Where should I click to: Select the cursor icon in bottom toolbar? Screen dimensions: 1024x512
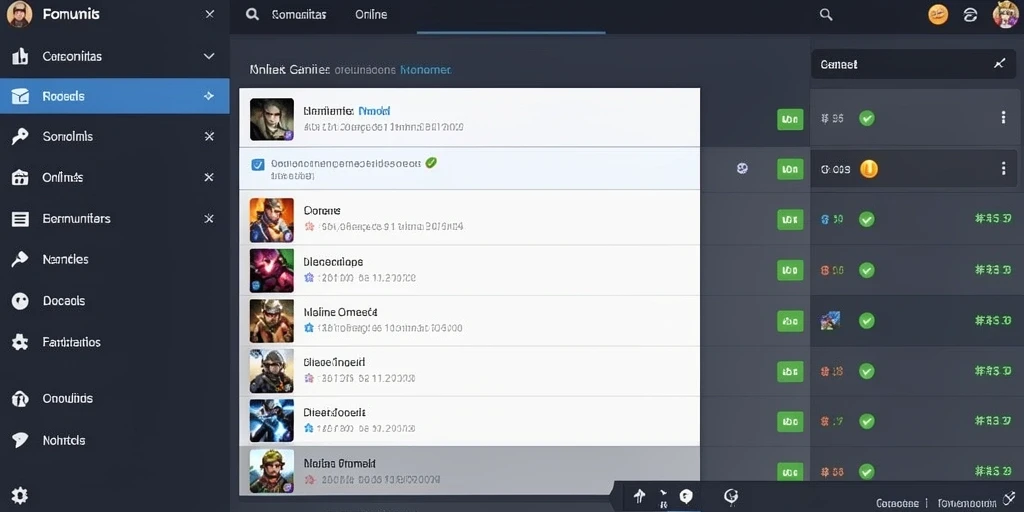tap(662, 498)
